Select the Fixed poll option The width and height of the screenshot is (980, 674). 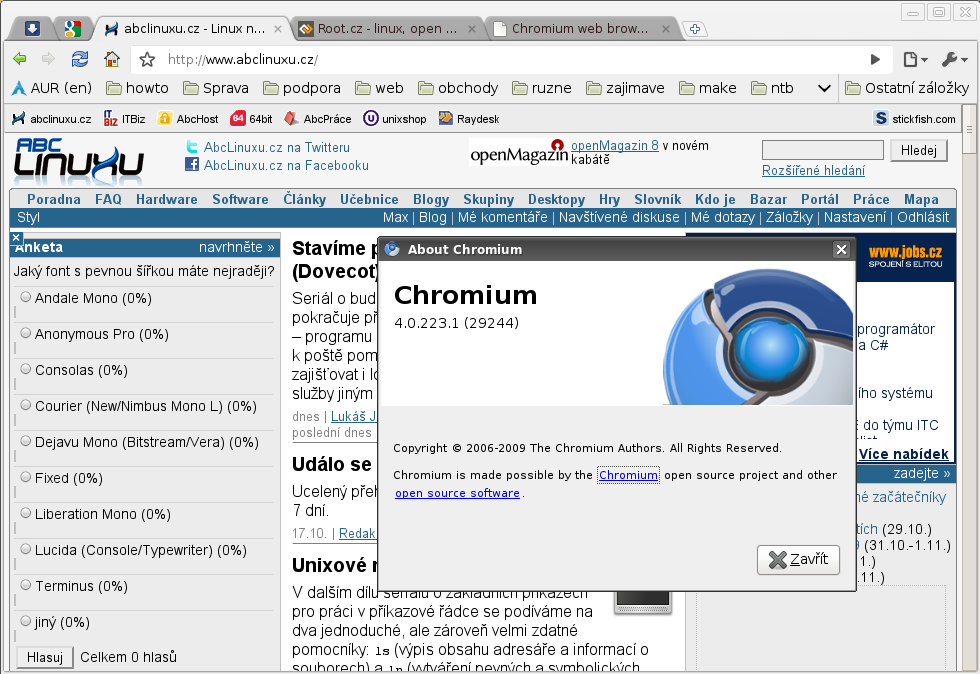26,477
